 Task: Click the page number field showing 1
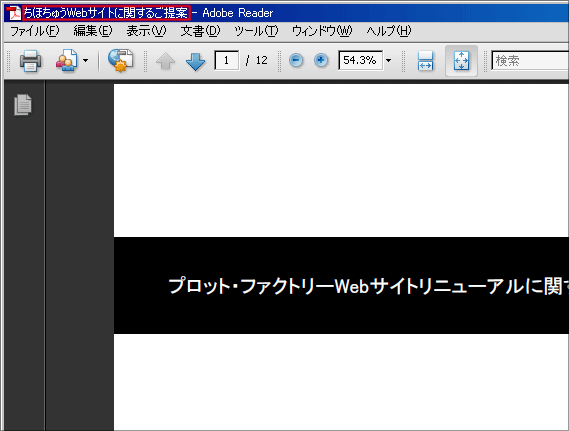click(x=226, y=60)
